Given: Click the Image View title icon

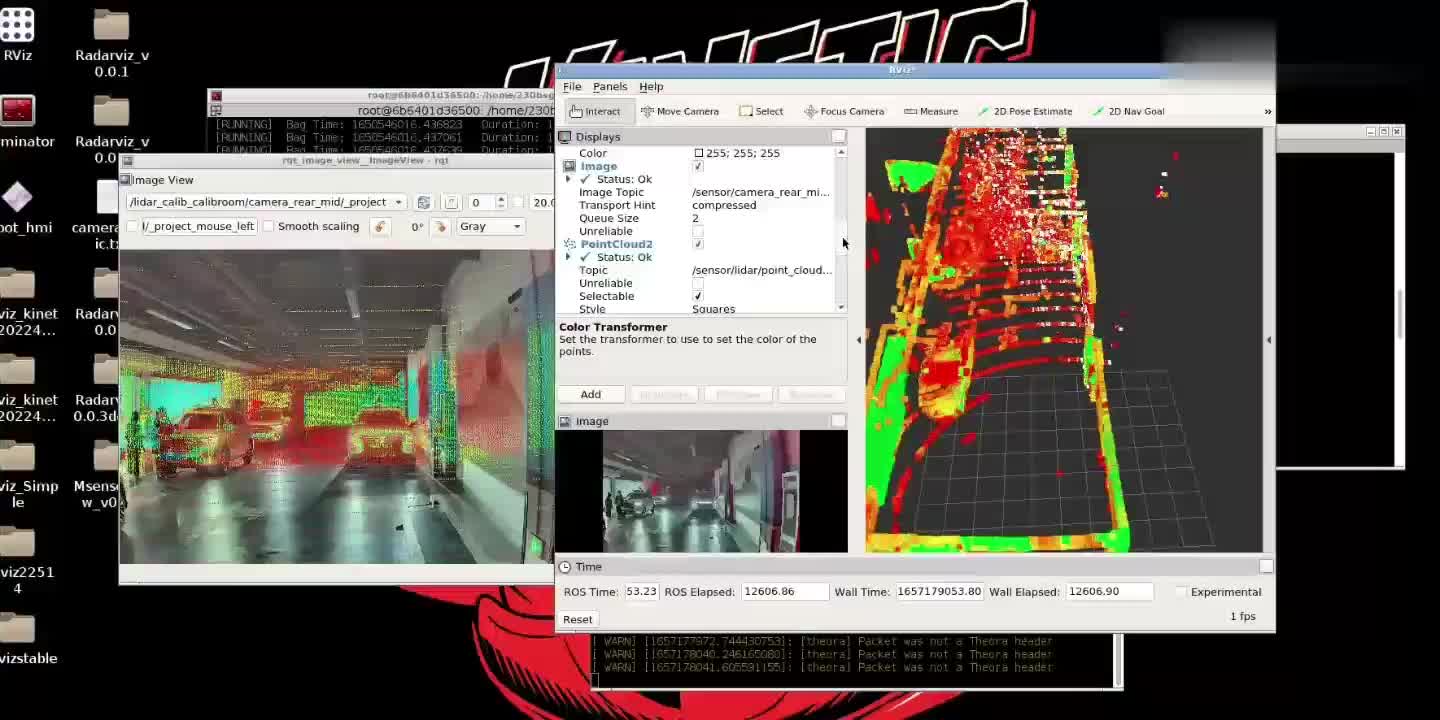Looking at the screenshot, I should (126, 180).
